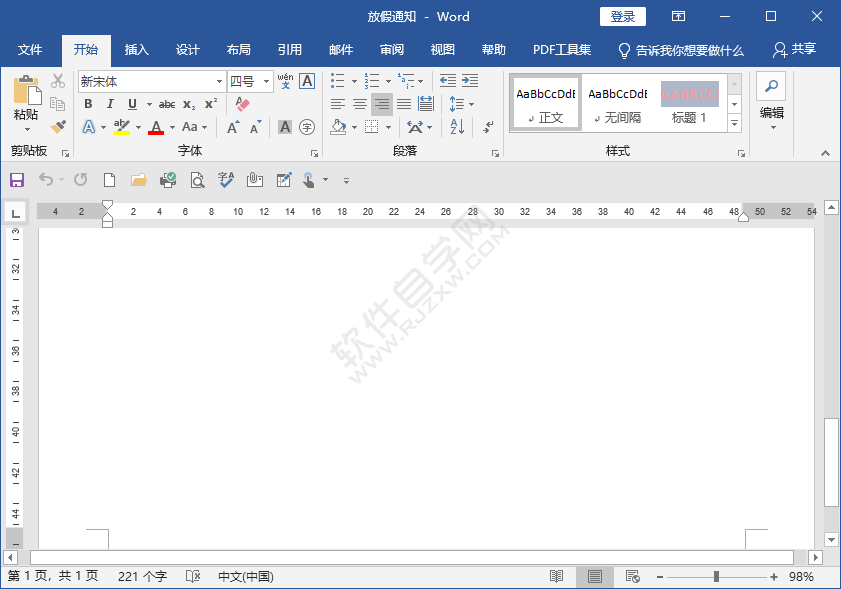Open the 字体 dialog launcher

[314, 152]
